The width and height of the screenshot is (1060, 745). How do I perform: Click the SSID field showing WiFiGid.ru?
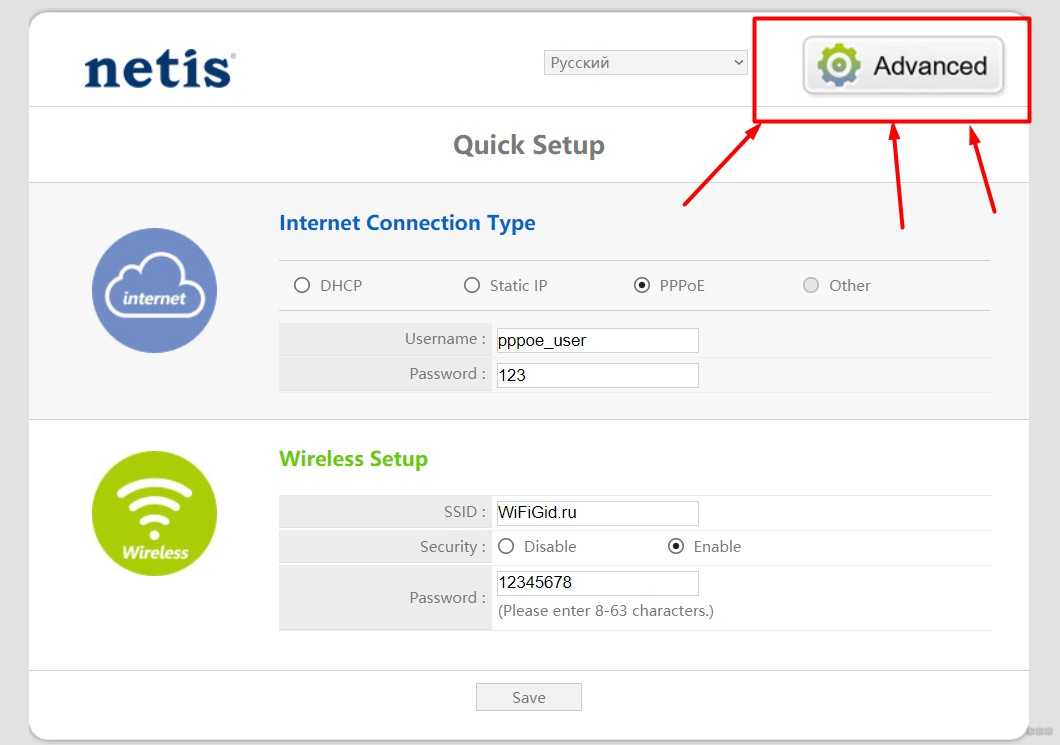pyautogui.click(x=597, y=513)
